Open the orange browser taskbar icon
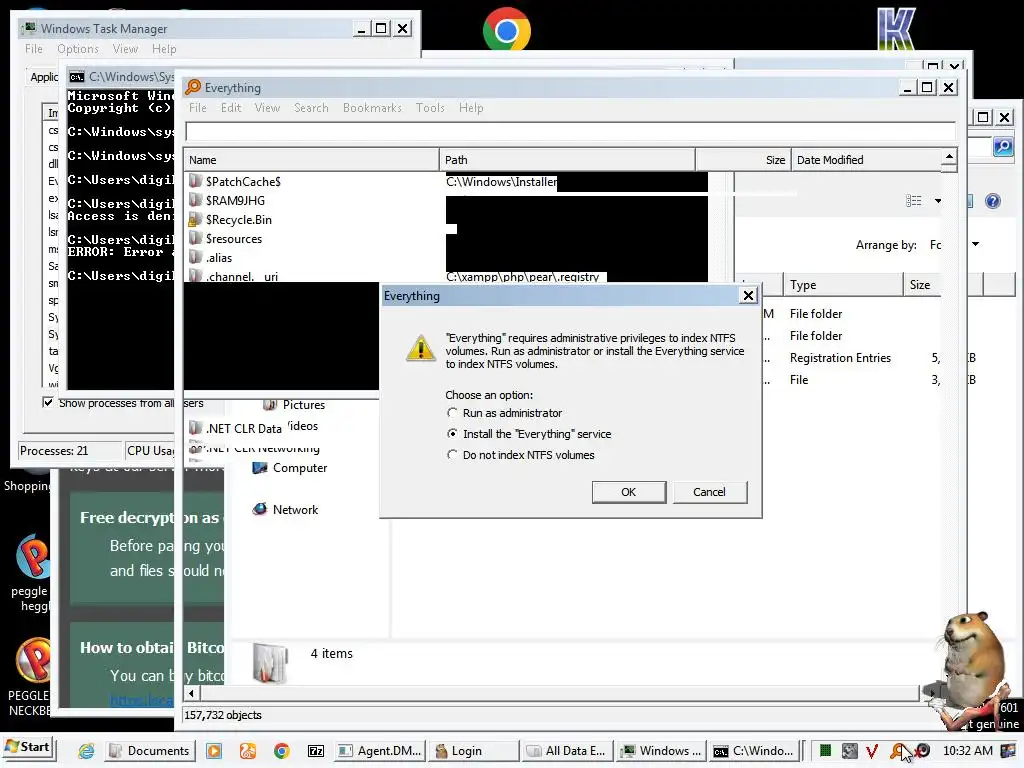 (248, 751)
